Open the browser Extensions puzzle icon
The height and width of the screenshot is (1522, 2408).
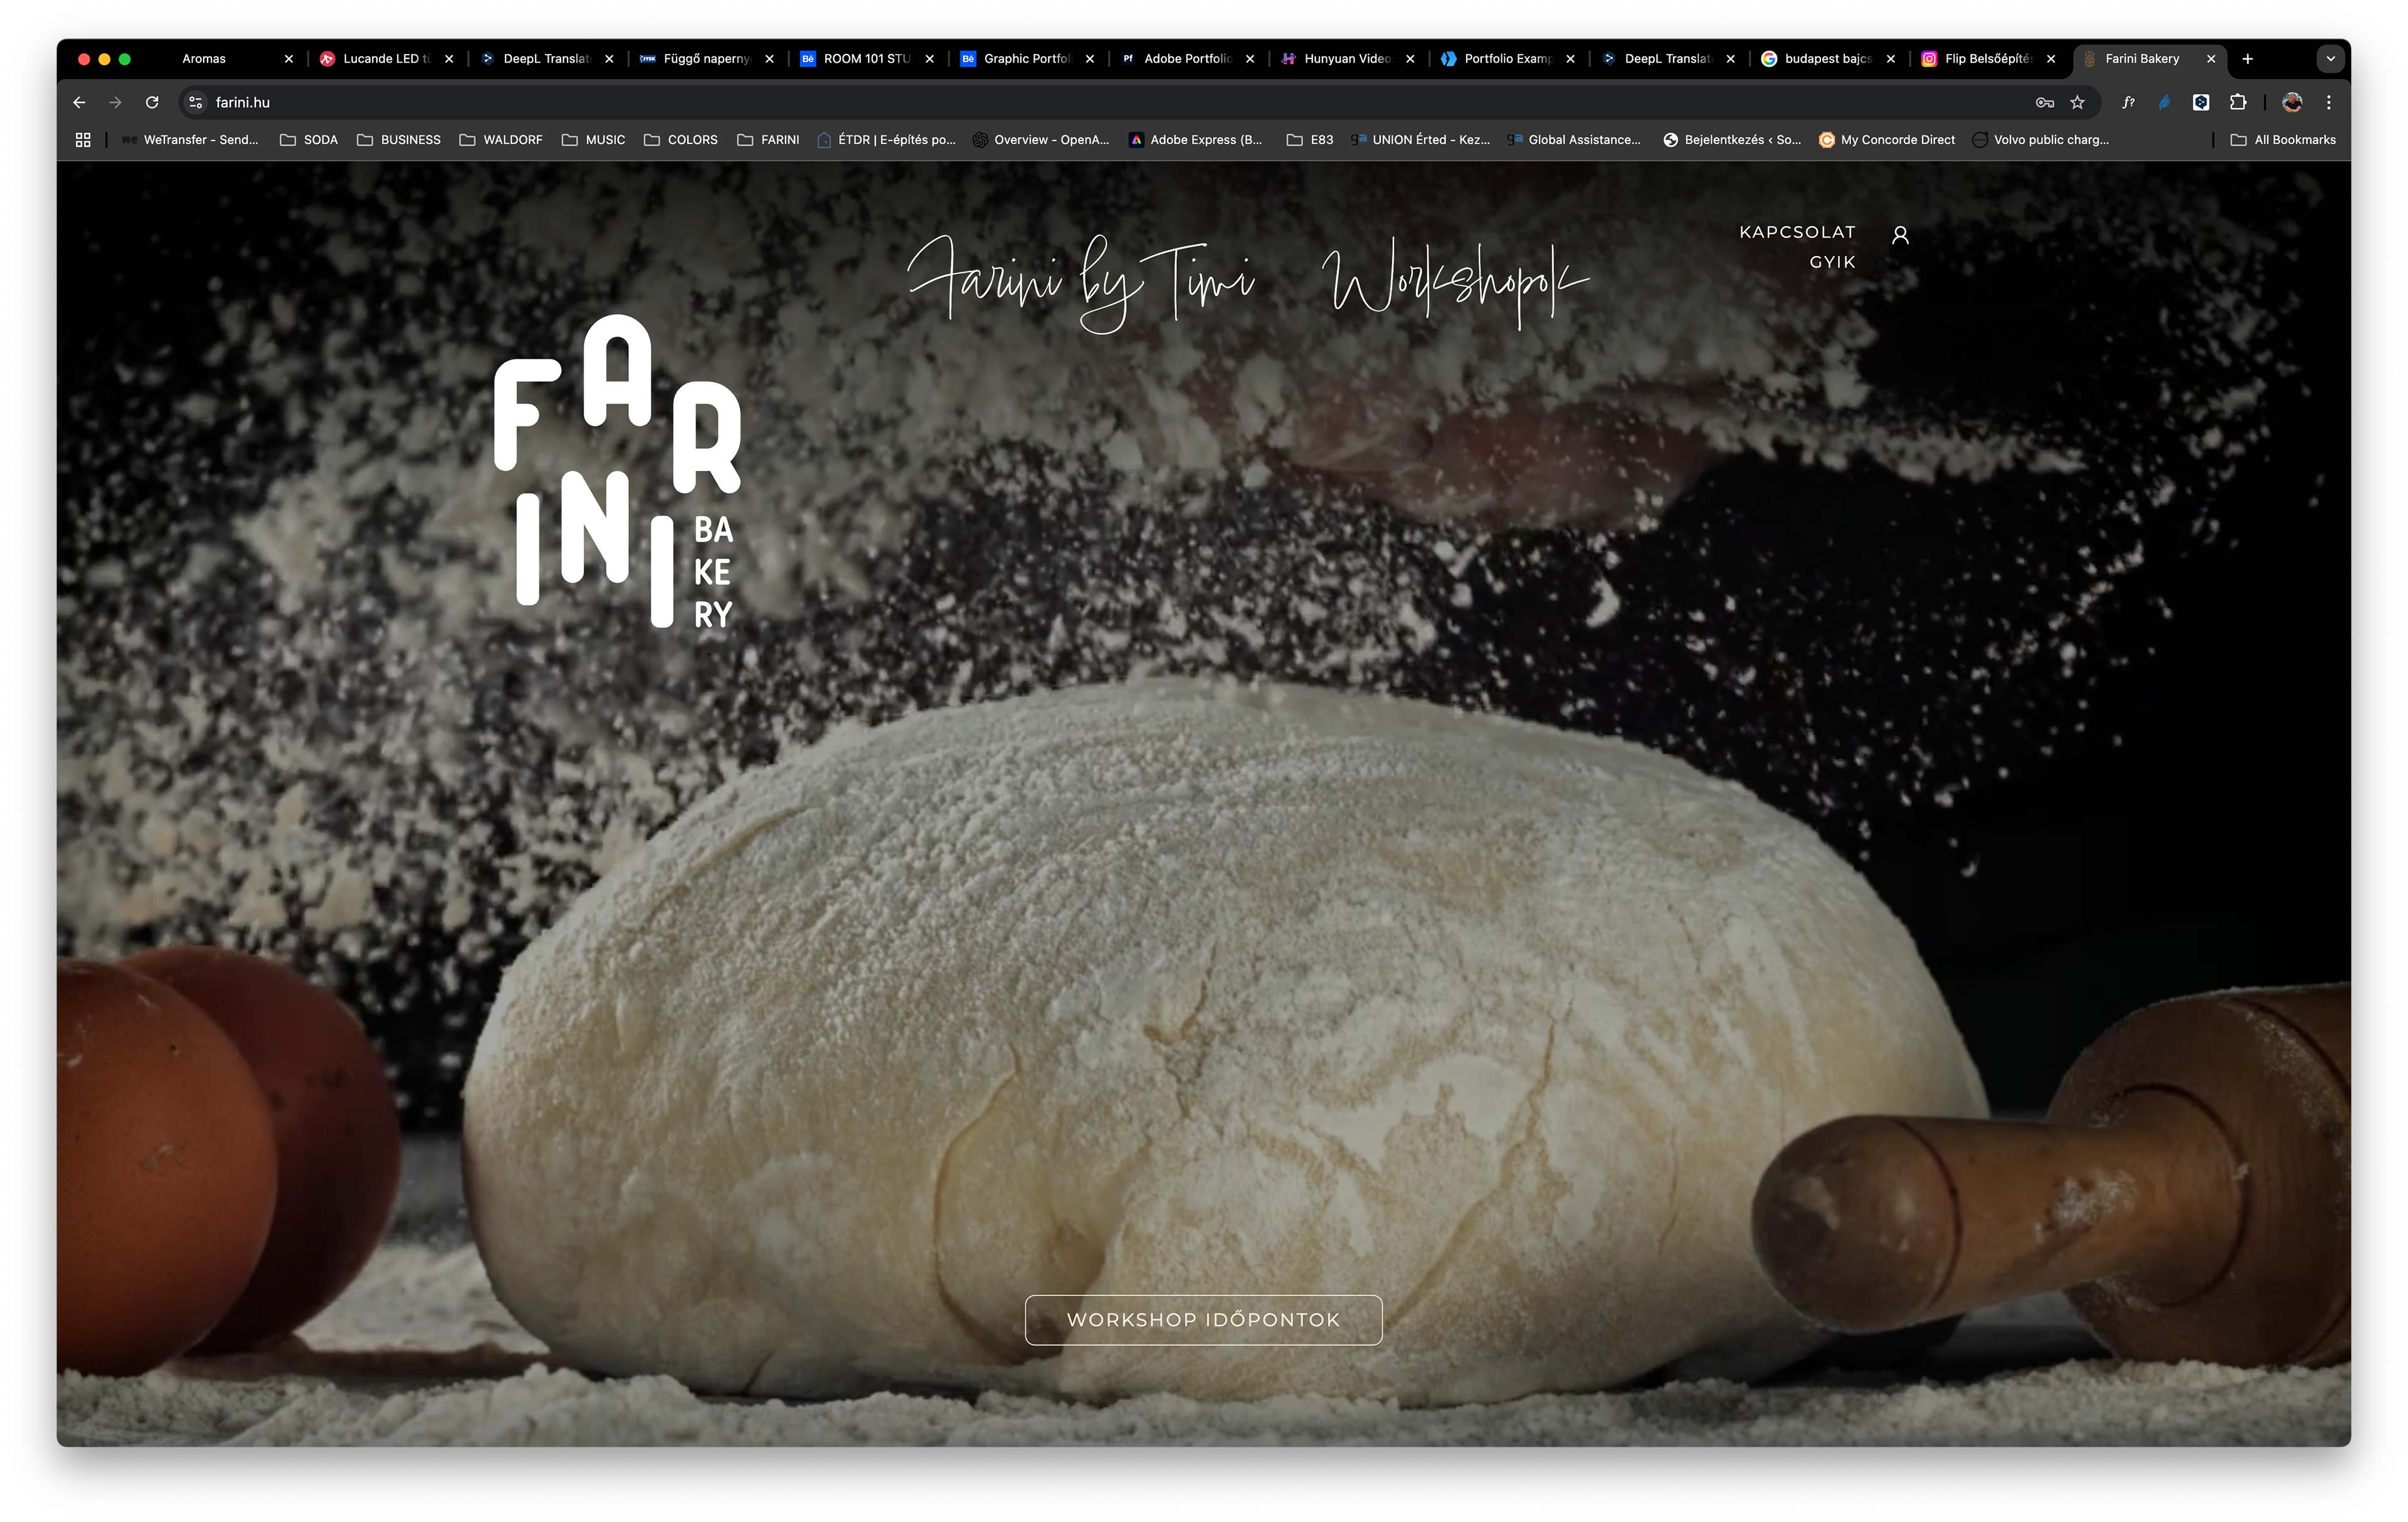2238,102
